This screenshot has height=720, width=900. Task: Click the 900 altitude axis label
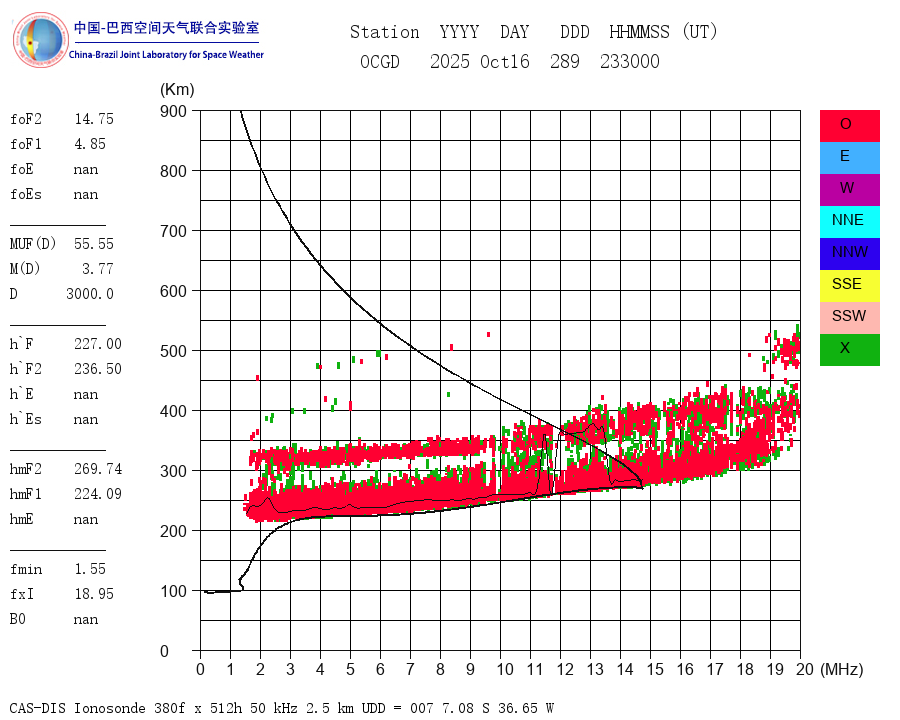[x=173, y=111]
